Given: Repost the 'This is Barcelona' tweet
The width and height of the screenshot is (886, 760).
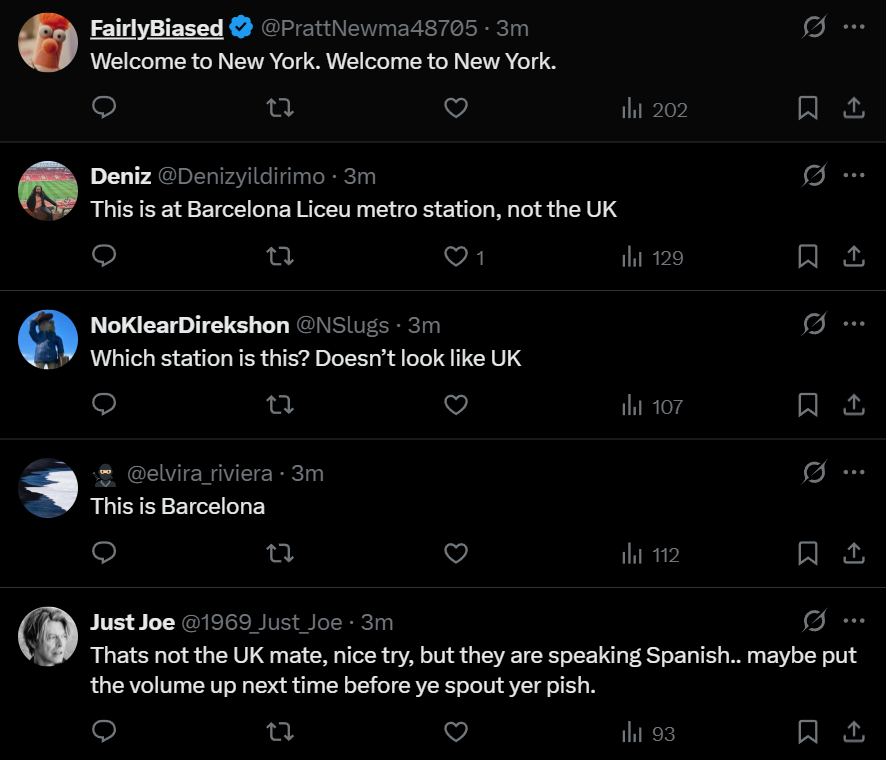Looking at the screenshot, I should 281,554.
